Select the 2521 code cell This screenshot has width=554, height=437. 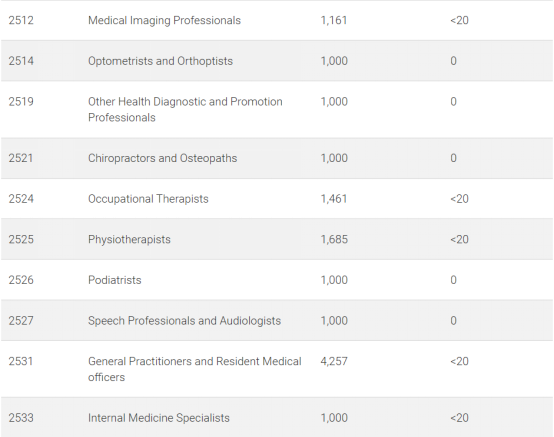point(21,158)
